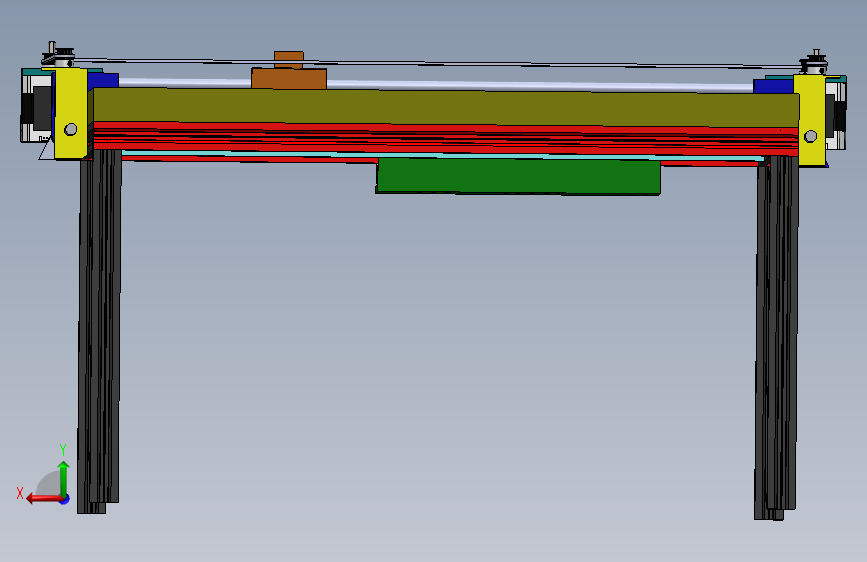The height and width of the screenshot is (562, 867).
Task: Select the left black vertical leg
Action: click(100, 331)
